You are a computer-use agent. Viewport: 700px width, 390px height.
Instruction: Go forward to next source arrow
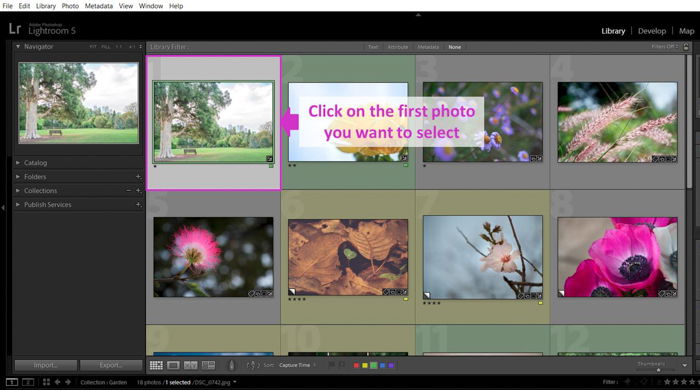(68, 382)
